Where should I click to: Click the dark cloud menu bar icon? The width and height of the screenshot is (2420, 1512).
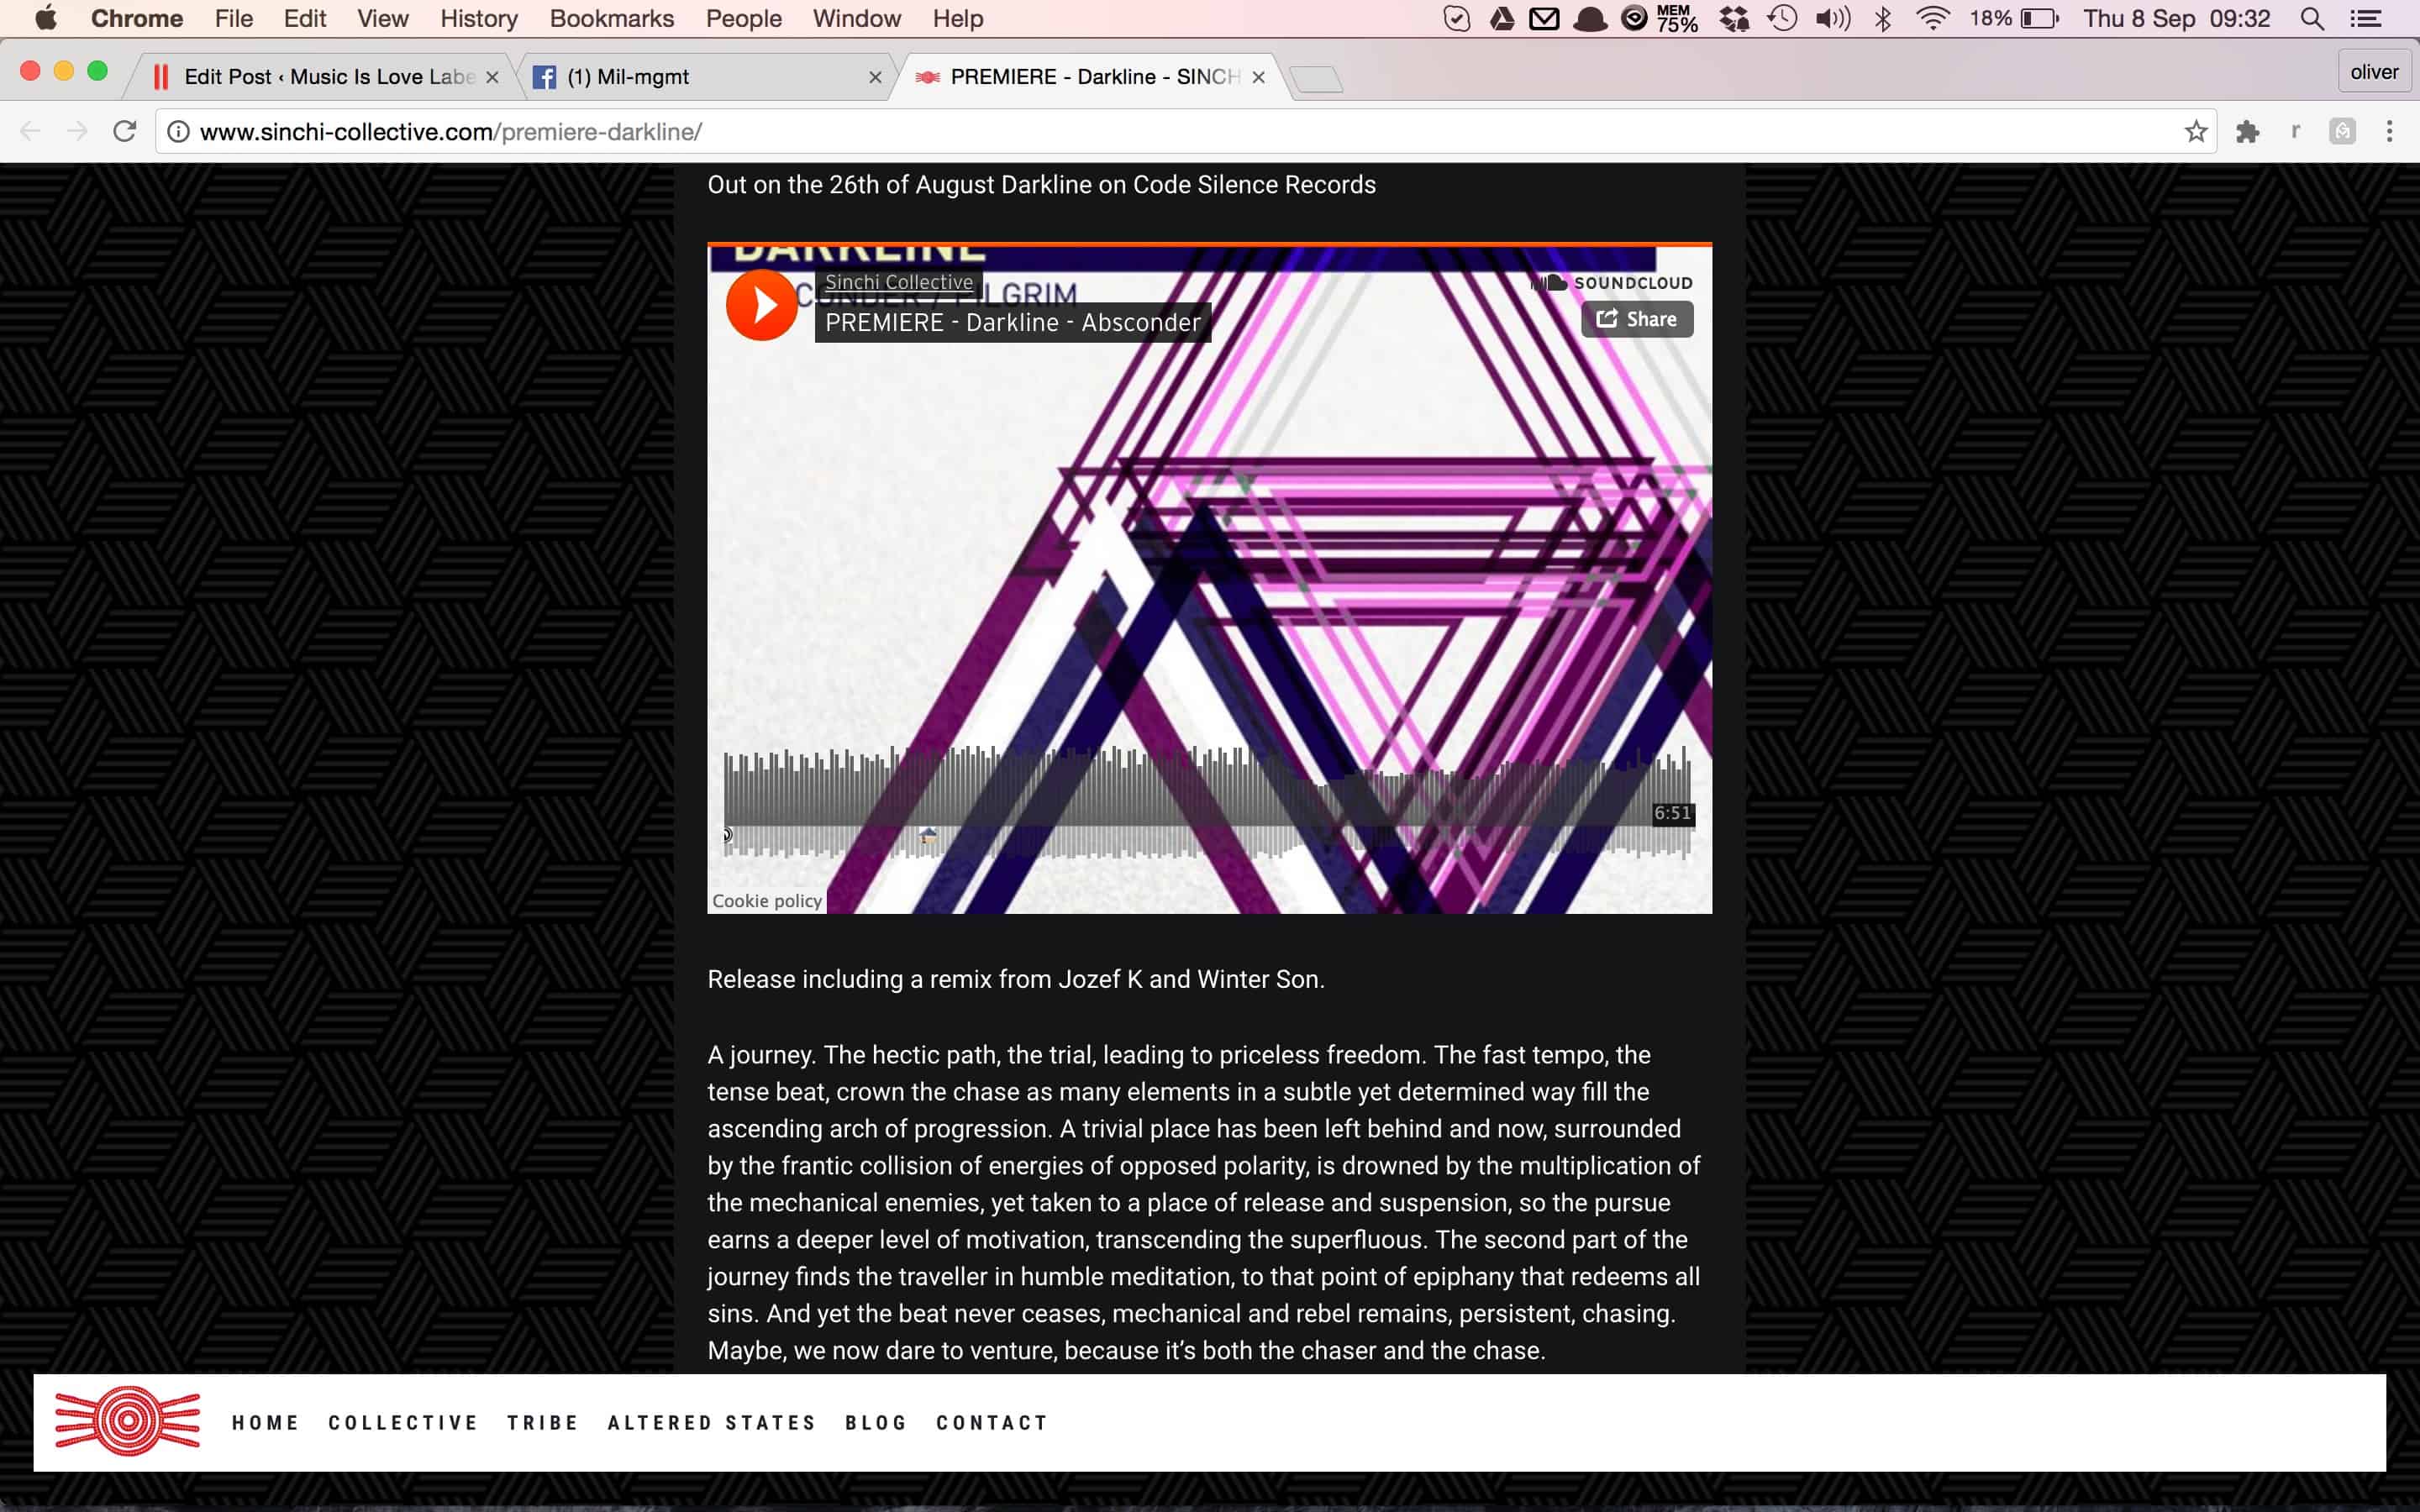1589,18
